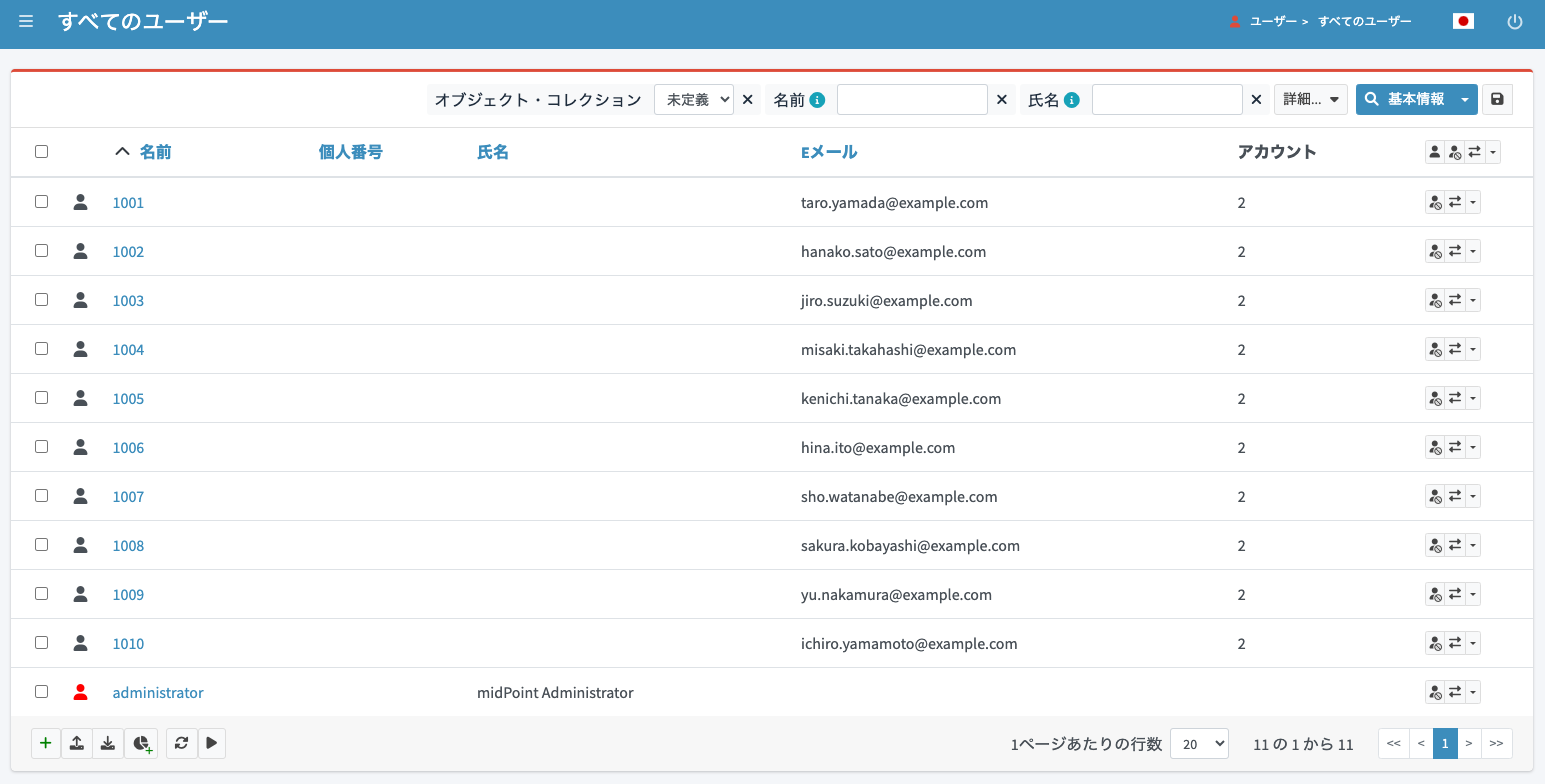Image resolution: width=1545 pixels, height=784 pixels.
Task: Click the download export icon
Action: [108, 743]
